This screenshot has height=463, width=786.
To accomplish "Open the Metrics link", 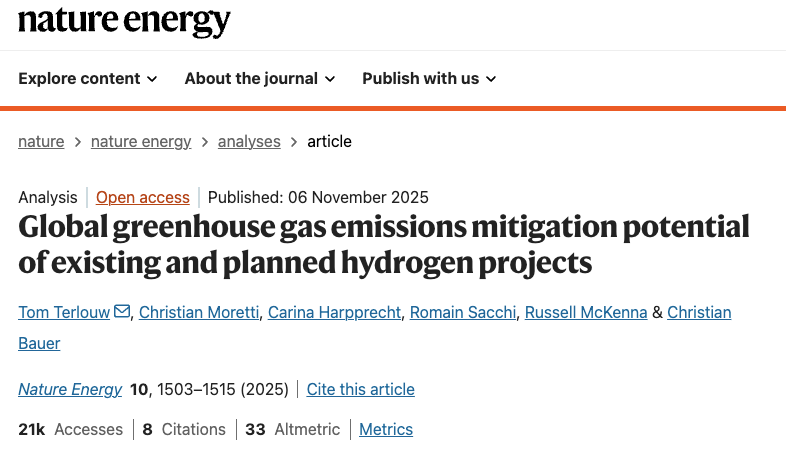I will 386,429.
